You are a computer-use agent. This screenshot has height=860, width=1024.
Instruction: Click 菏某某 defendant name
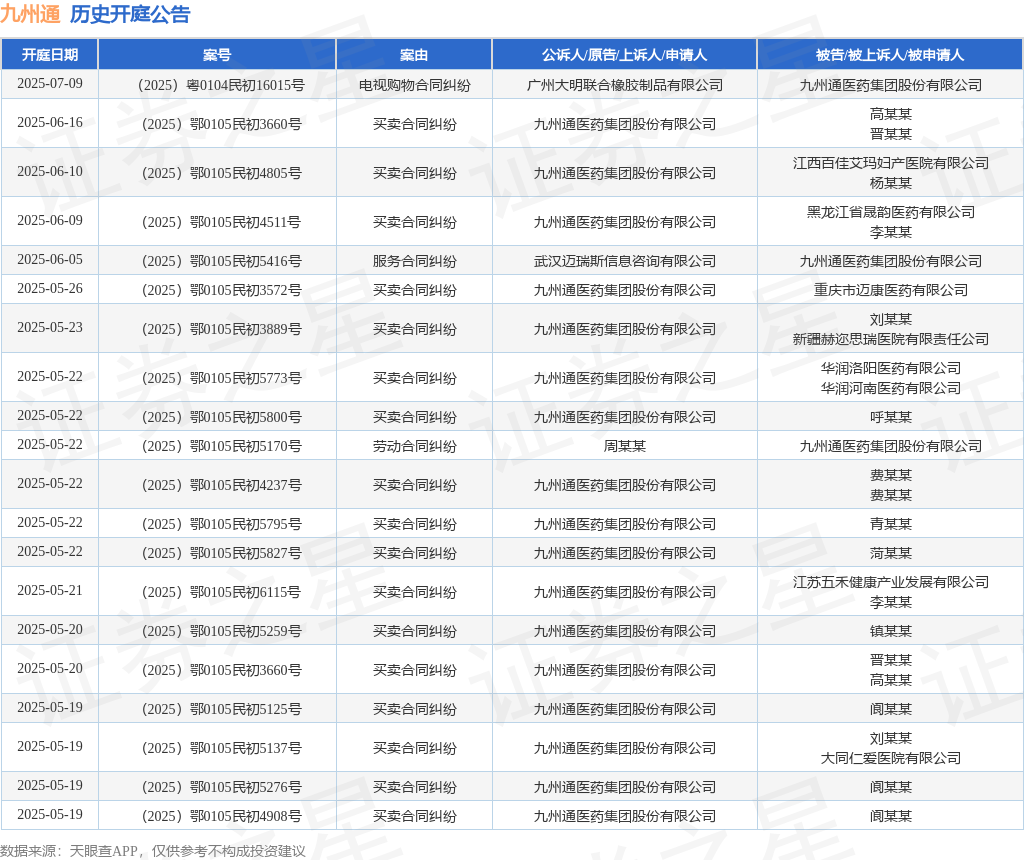point(891,554)
